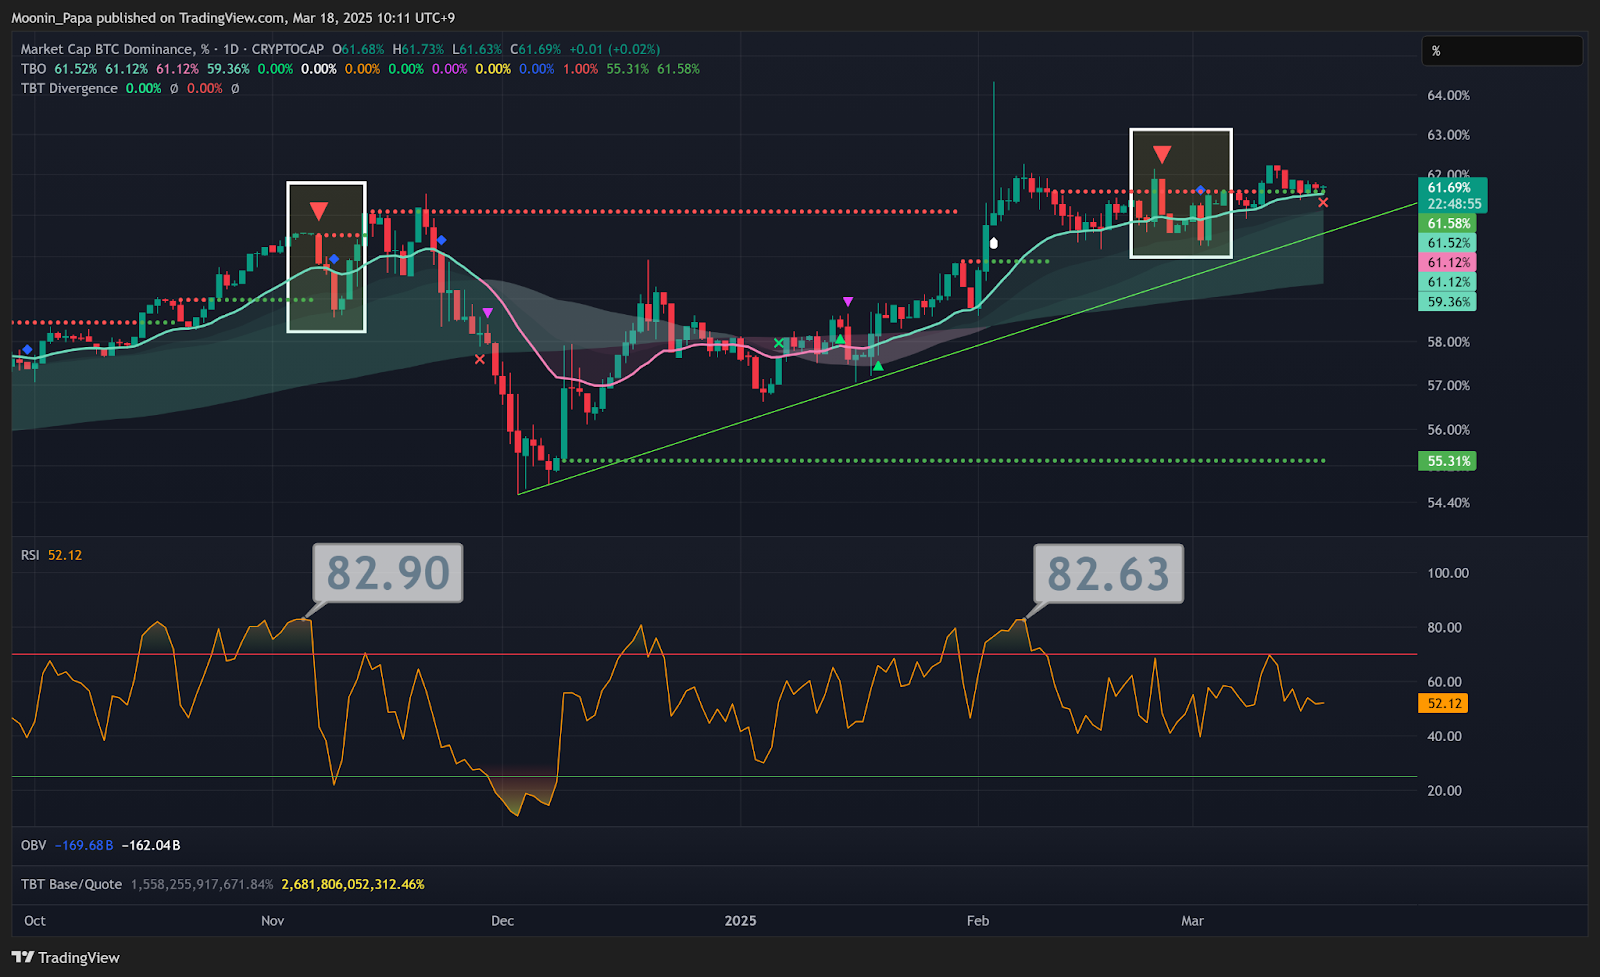Screen dimensions: 1600x977
Task: Click the green X marker on the moving average
Action: [x=779, y=343]
